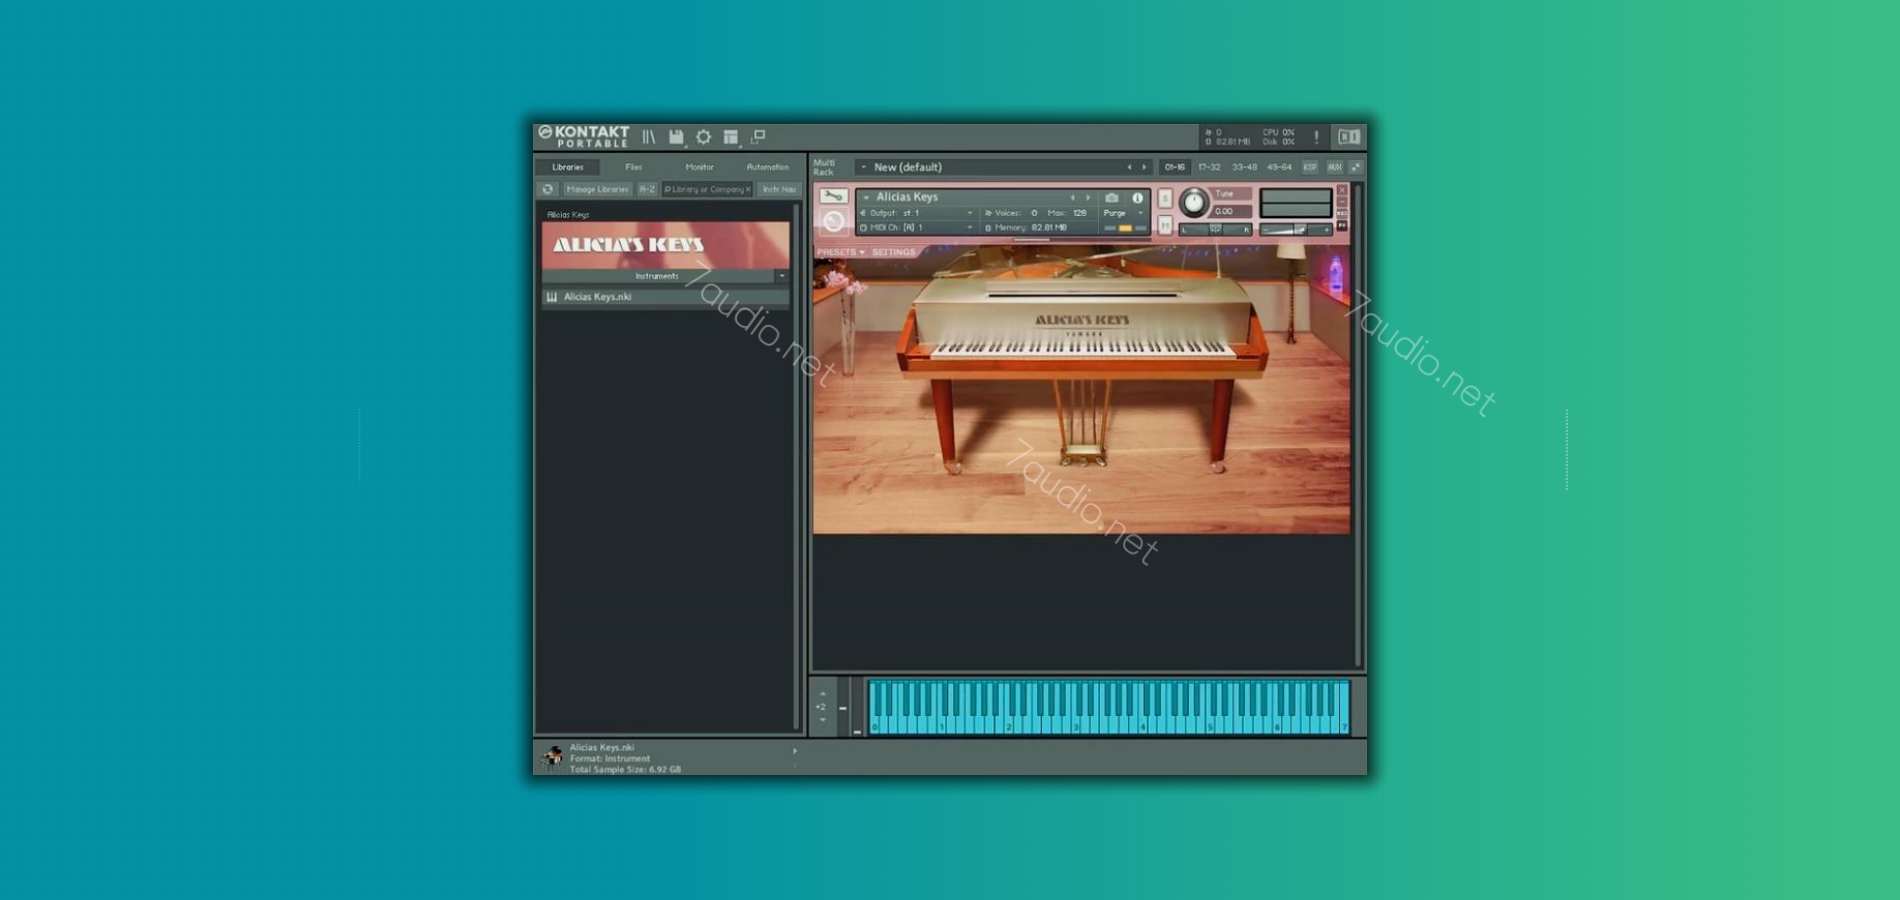Select rack page 49-64
1900x900 pixels.
pos(1279,167)
